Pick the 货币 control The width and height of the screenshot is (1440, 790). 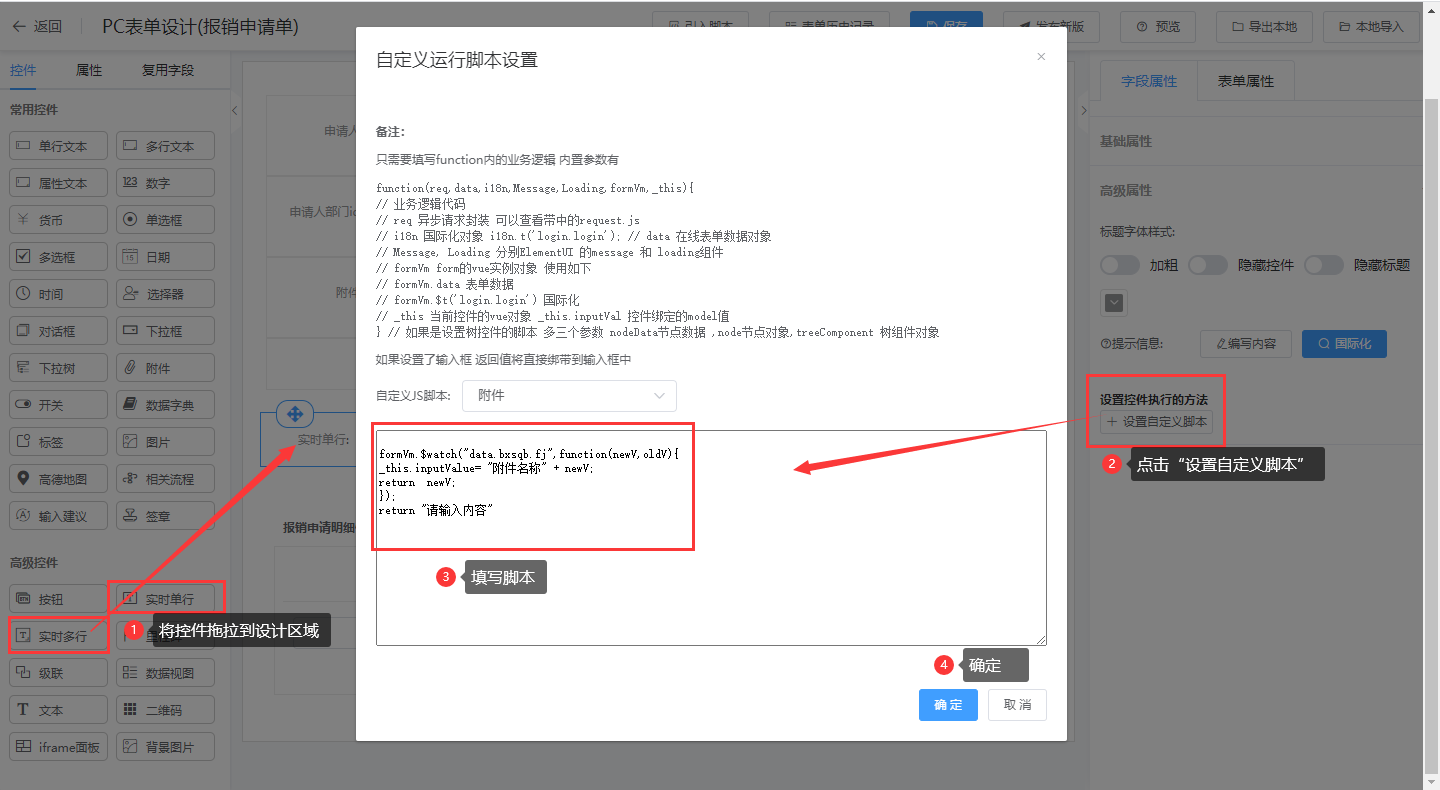click(58, 220)
